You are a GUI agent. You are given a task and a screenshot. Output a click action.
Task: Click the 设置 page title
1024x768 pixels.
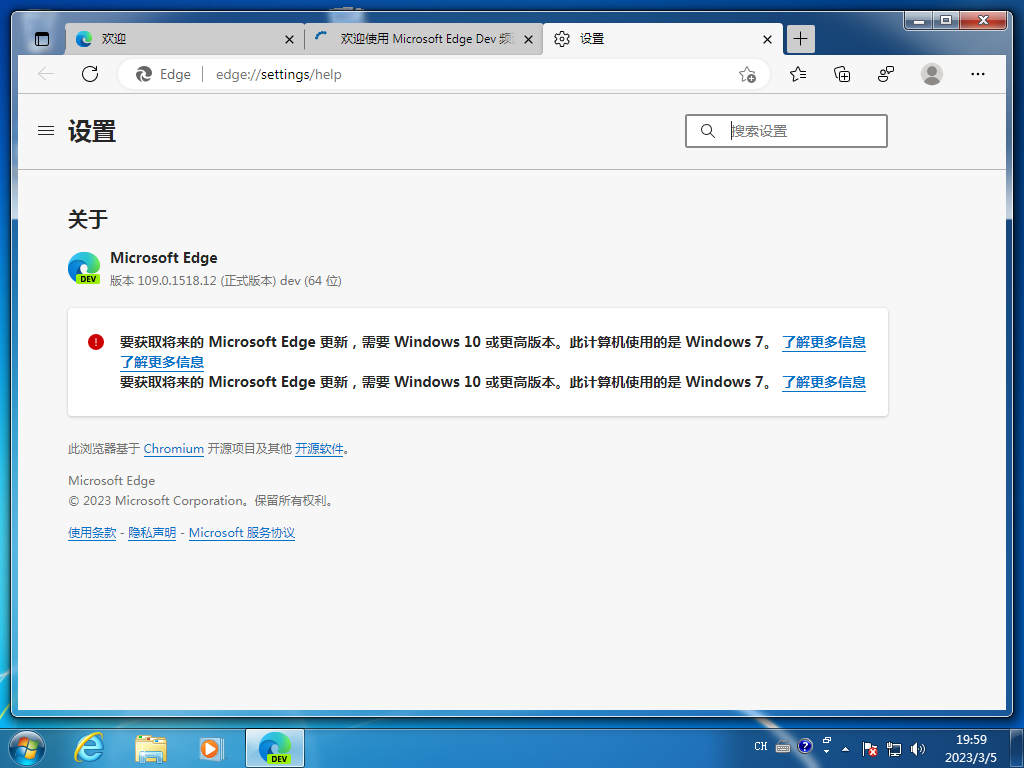point(92,131)
